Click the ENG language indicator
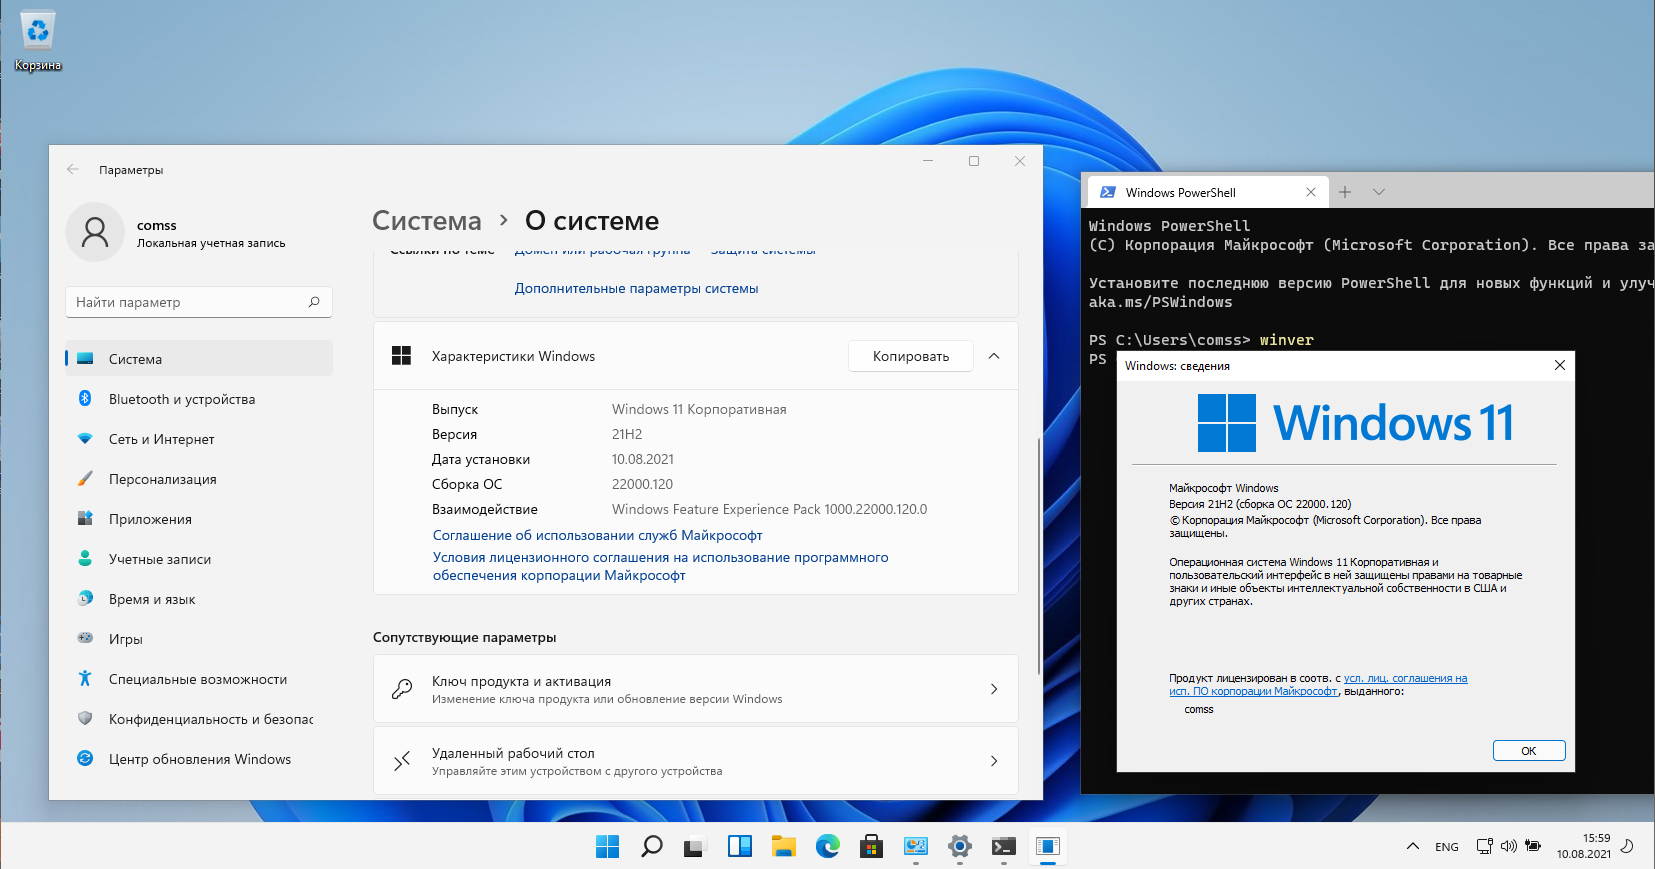Screen dimensions: 1655x869 (1447, 847)
